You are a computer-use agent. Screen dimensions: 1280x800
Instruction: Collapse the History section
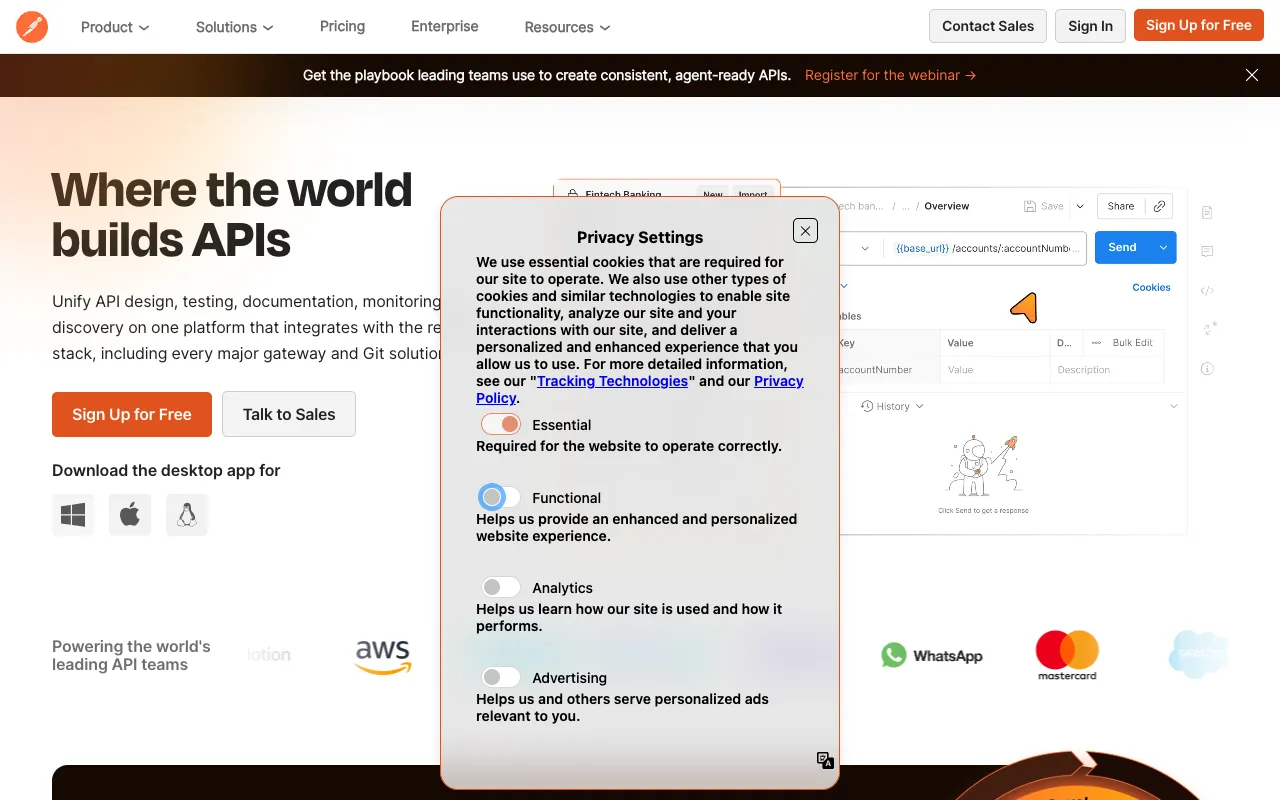click(x=1173, y=405)
